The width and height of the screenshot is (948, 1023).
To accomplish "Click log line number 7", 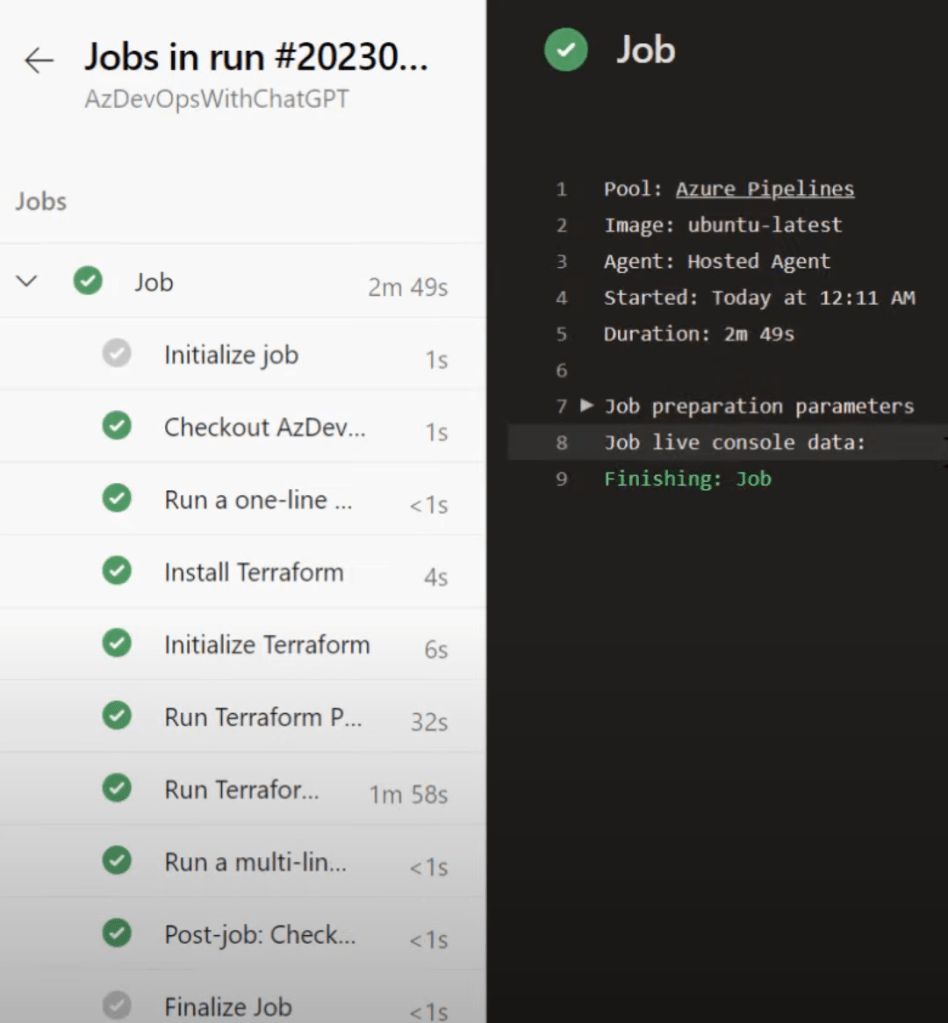I will pos(561,406).
